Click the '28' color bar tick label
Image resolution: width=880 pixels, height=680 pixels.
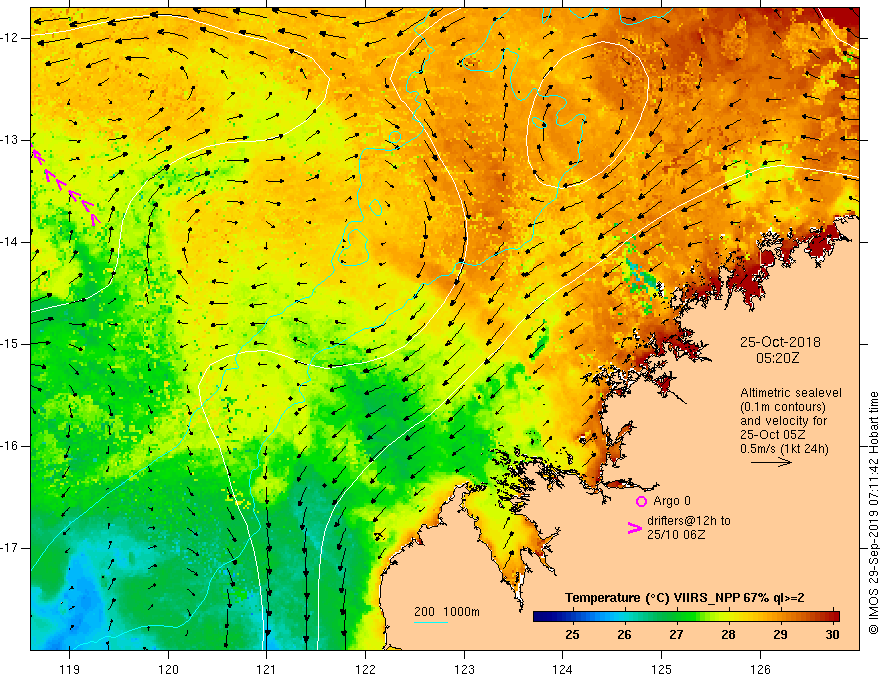tap(728, 635)
